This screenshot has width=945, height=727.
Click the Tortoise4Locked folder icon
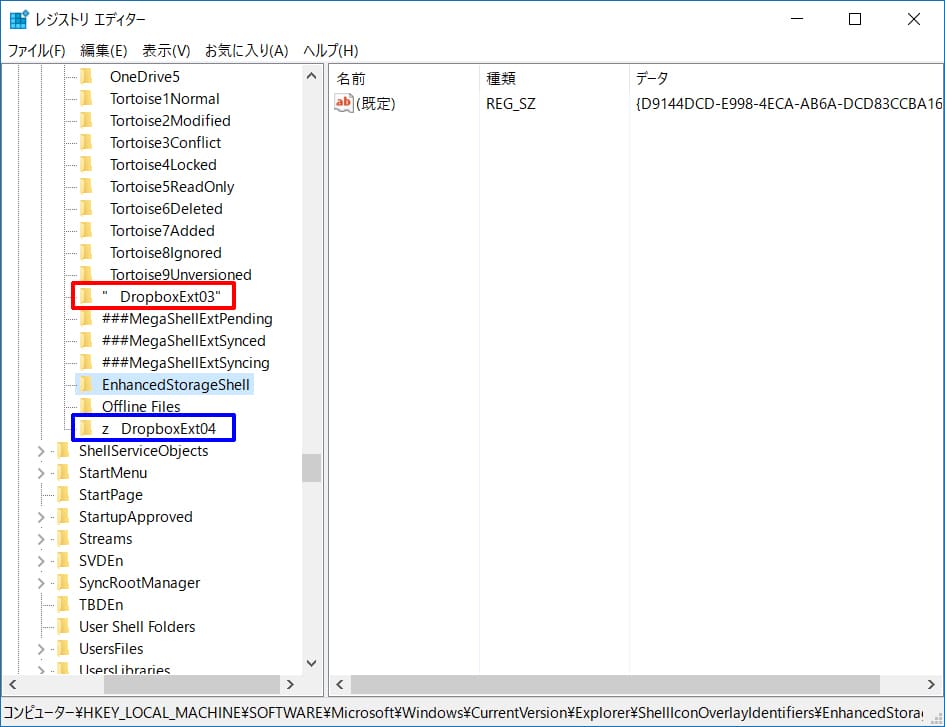pos(87,165)
